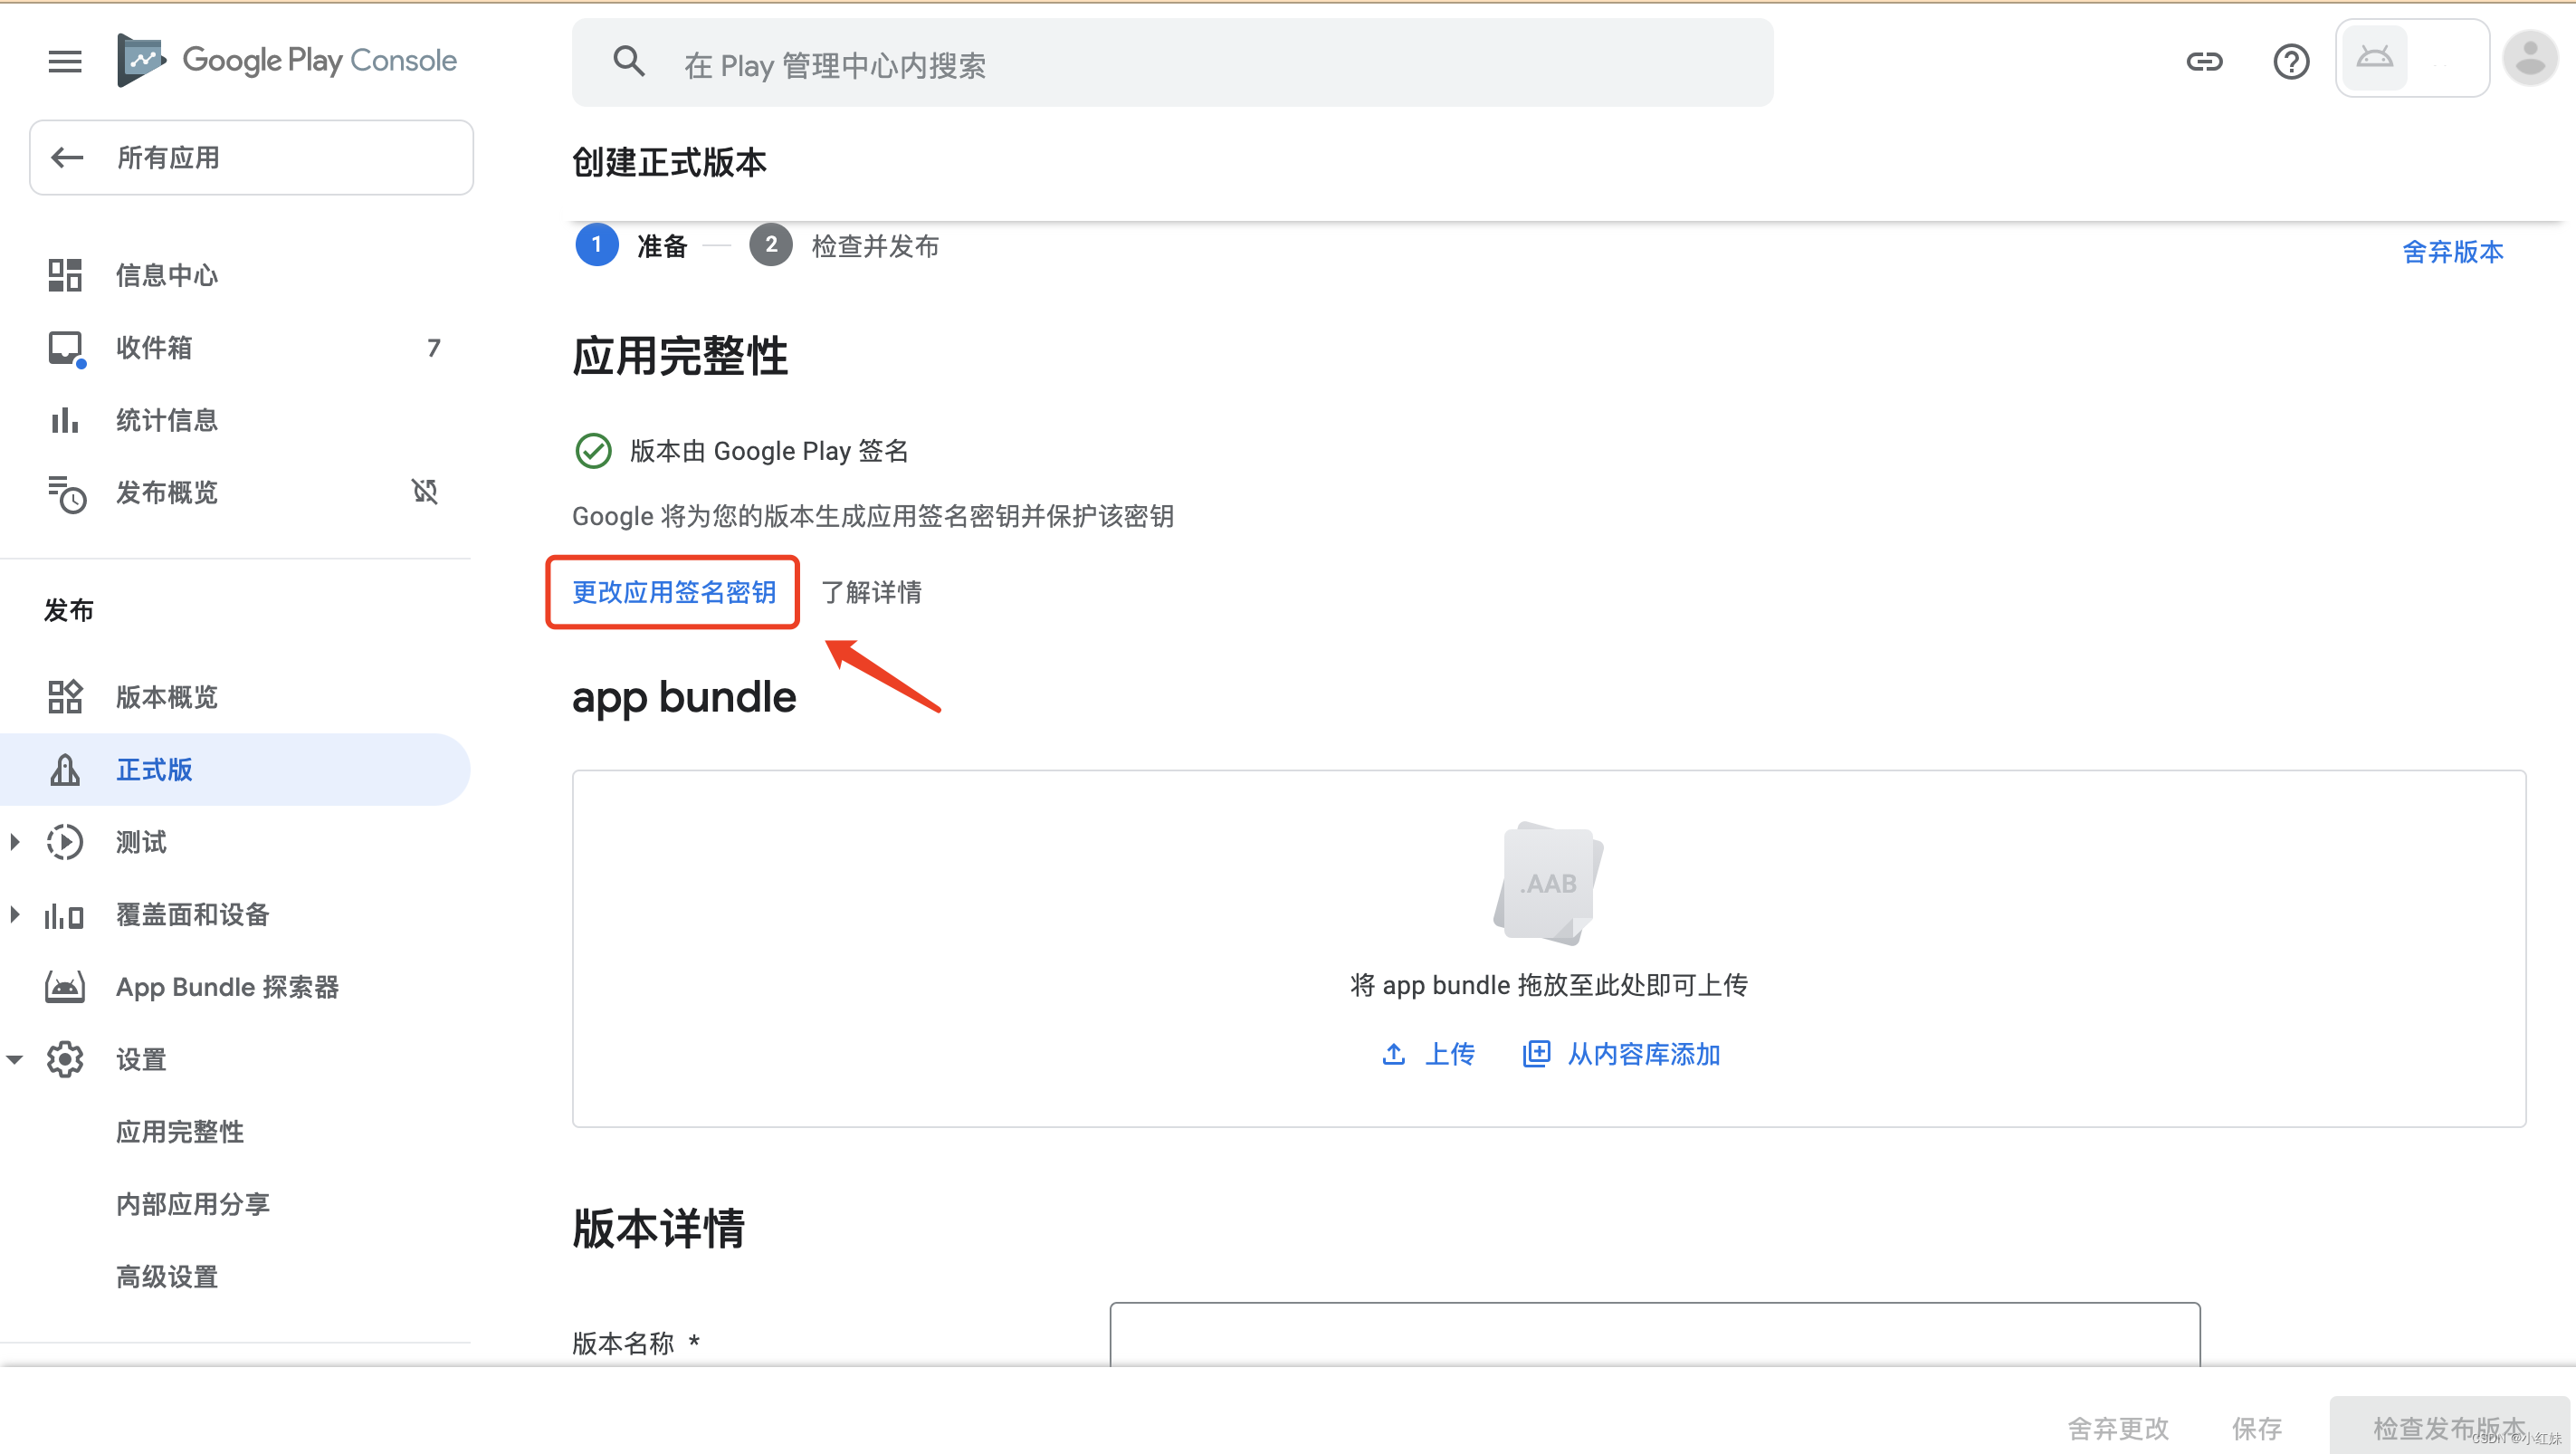2576x1454 pixels.
Task: Click 了解详情 learn more link
Action: (874, 593)
